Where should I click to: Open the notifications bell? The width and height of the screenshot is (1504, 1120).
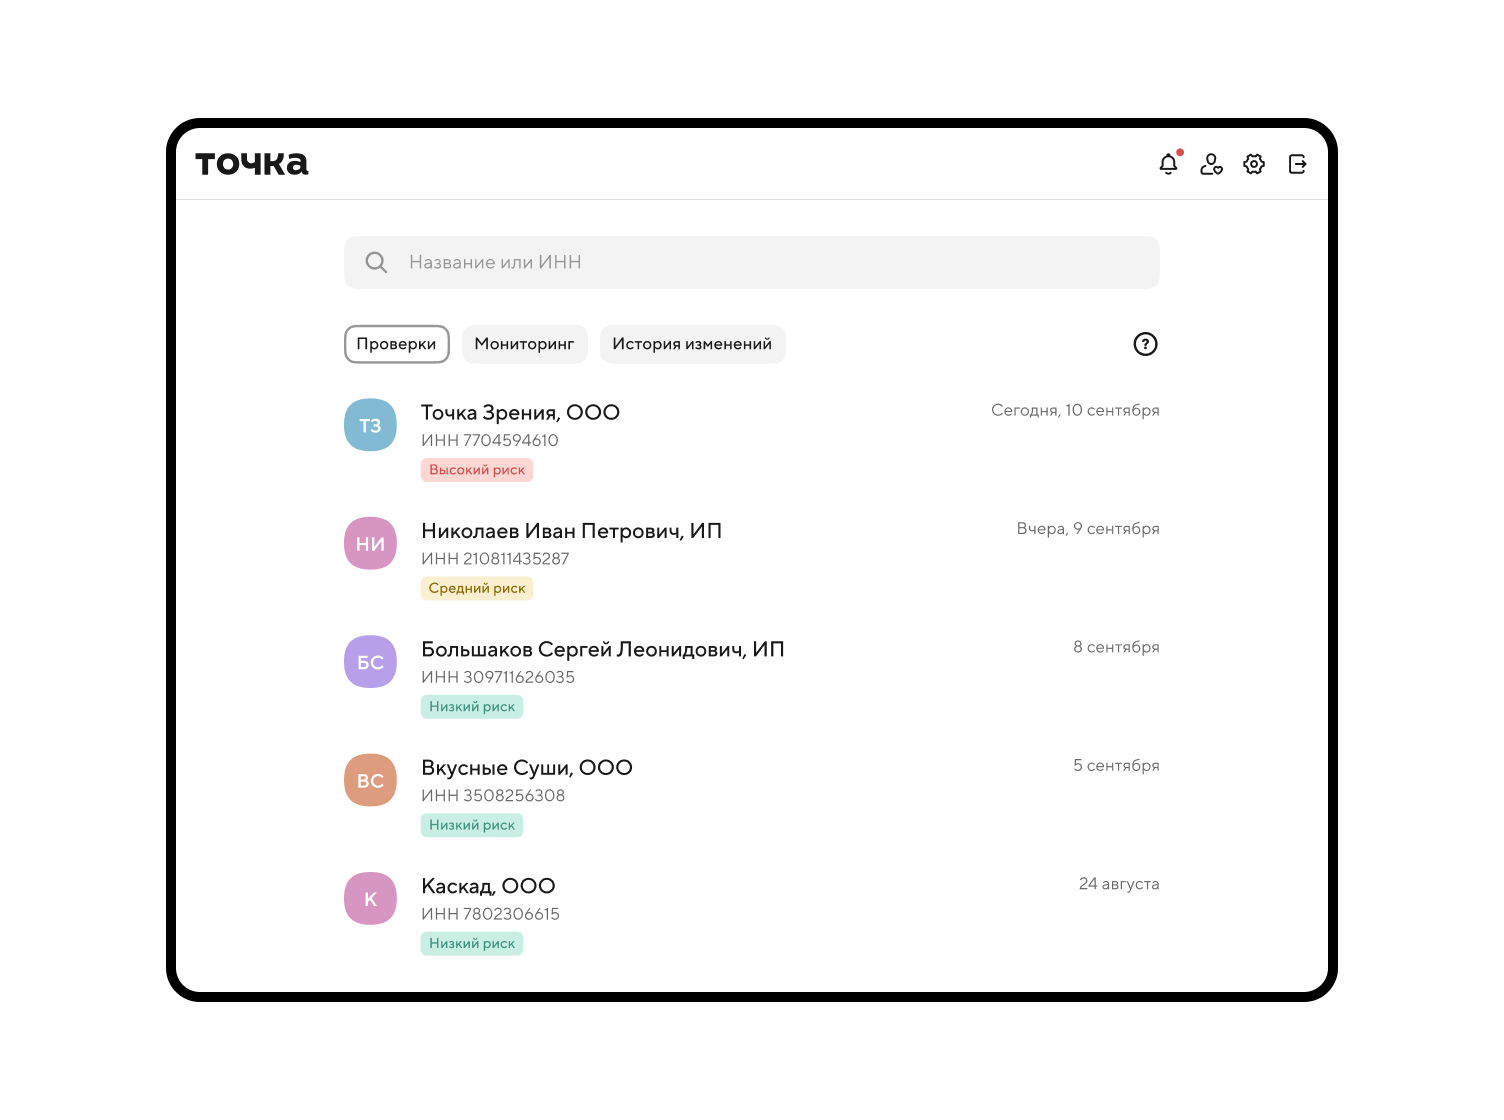coord(1168,164)
